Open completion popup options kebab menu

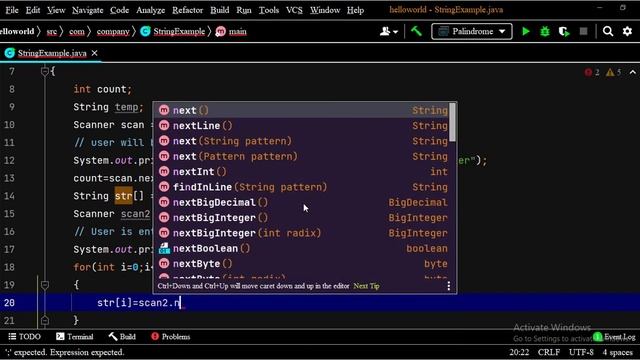point(449,286)
